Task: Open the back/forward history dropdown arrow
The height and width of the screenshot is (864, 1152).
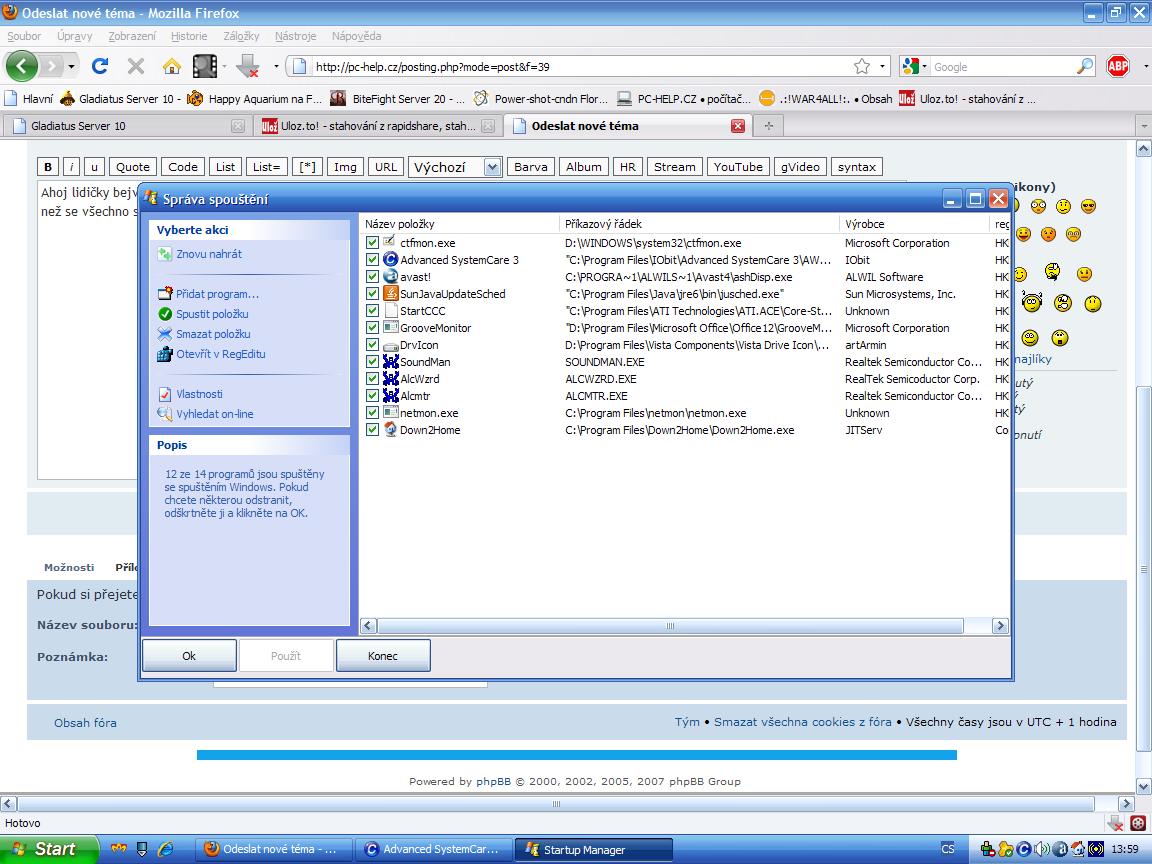Action: click(71, 67)
